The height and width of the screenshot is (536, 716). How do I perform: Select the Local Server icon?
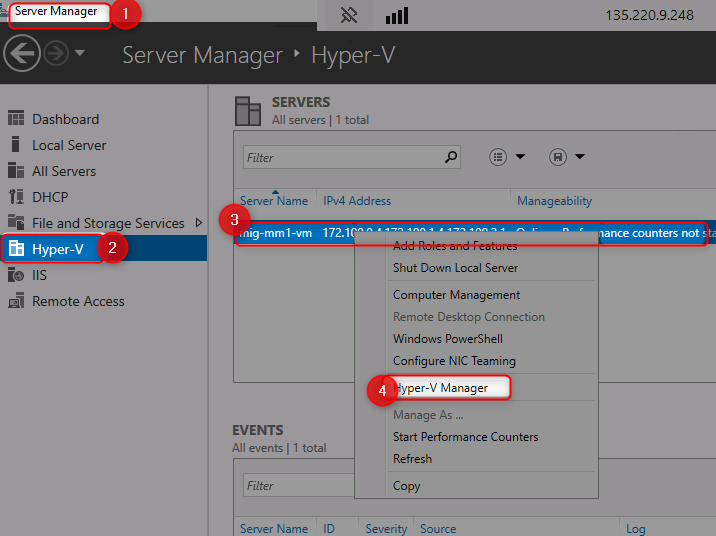(16, 144)
